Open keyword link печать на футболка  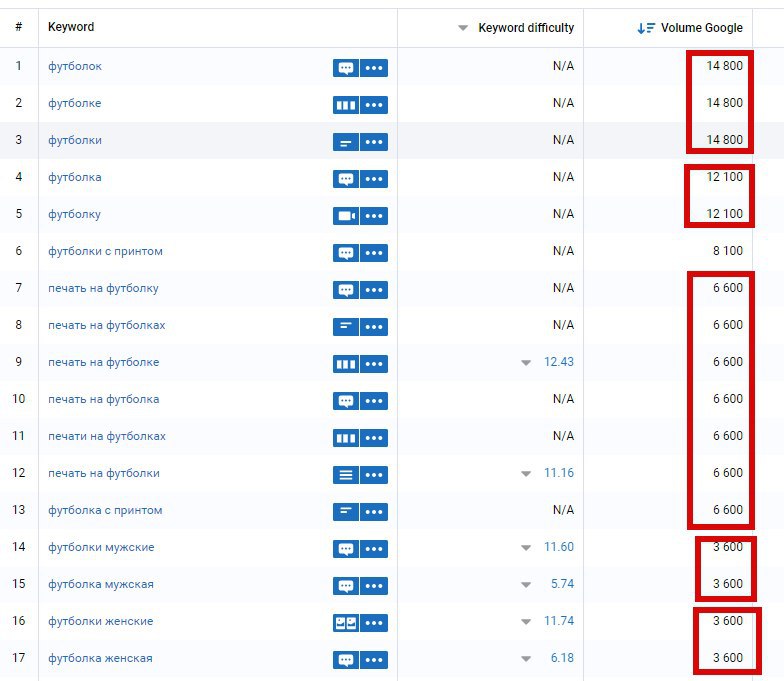click(104, 399)
